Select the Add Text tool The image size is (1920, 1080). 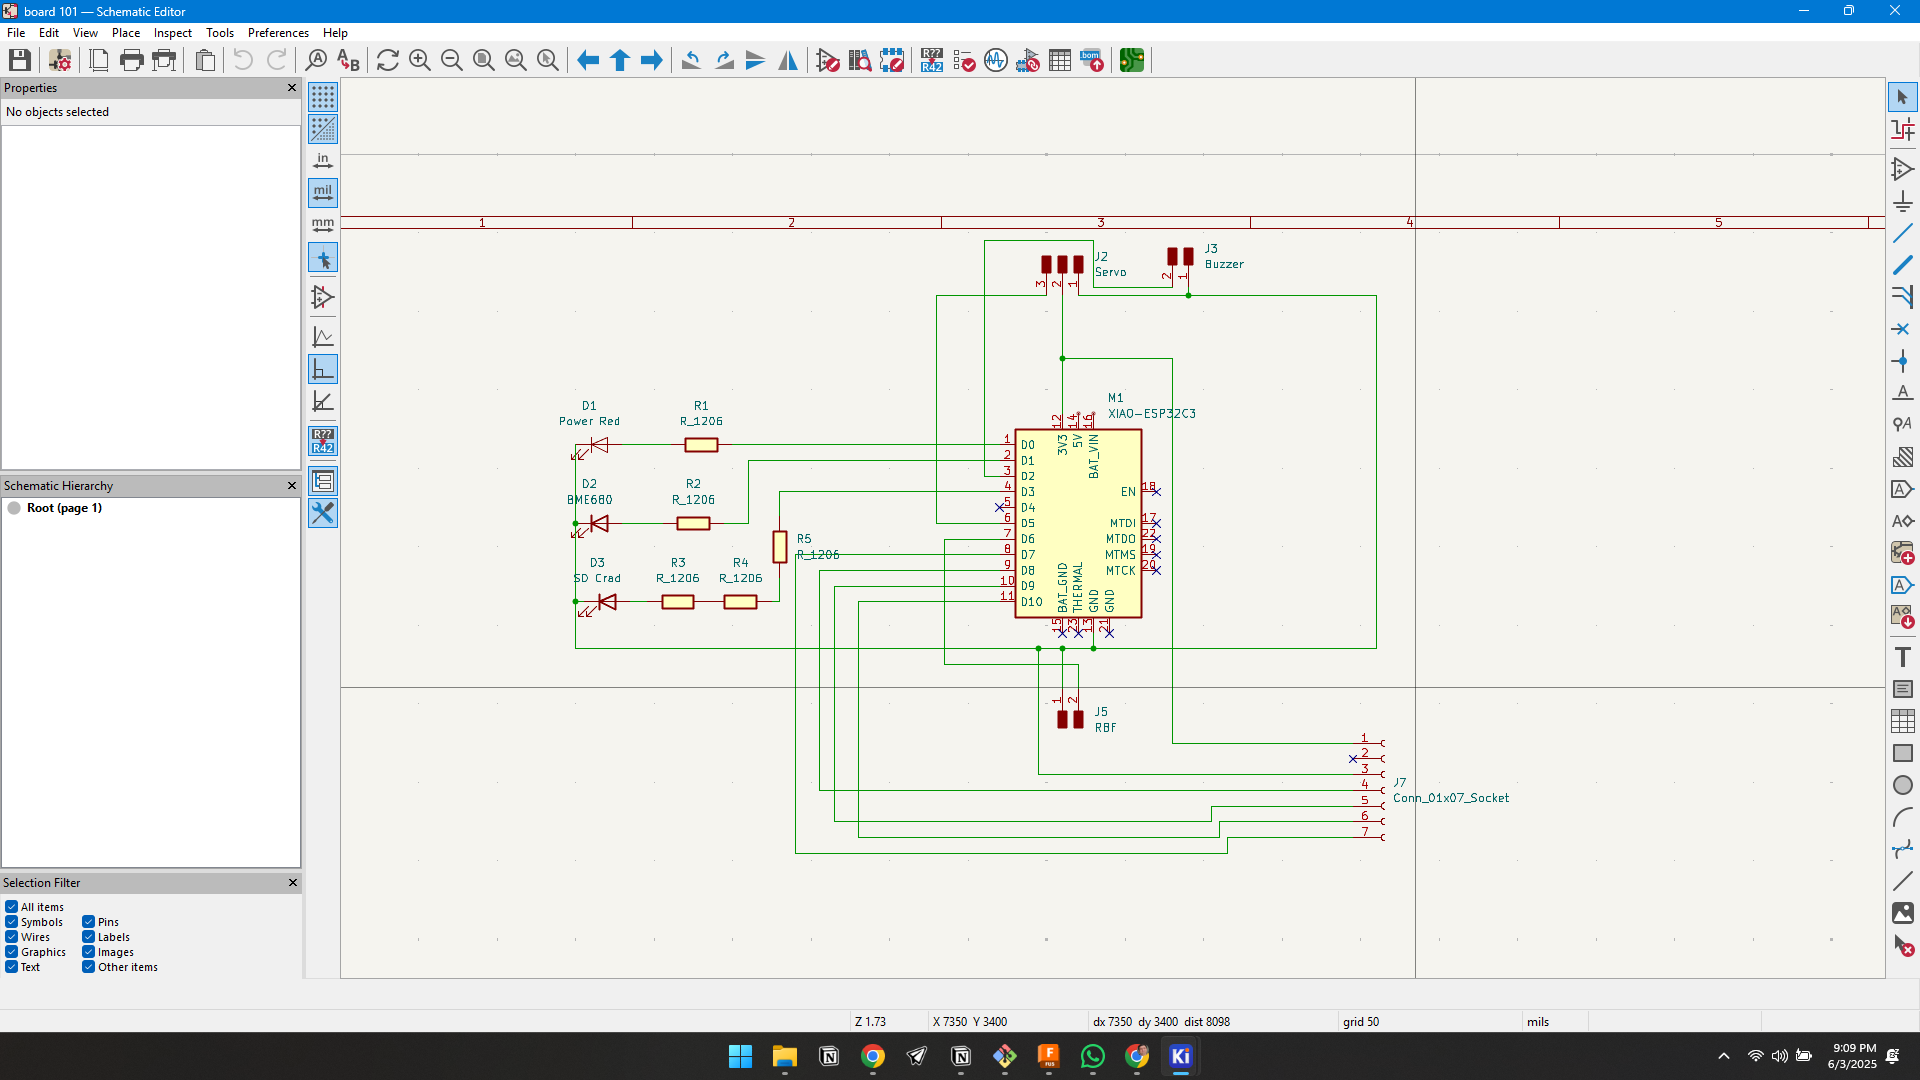(x=1902, y=657)
